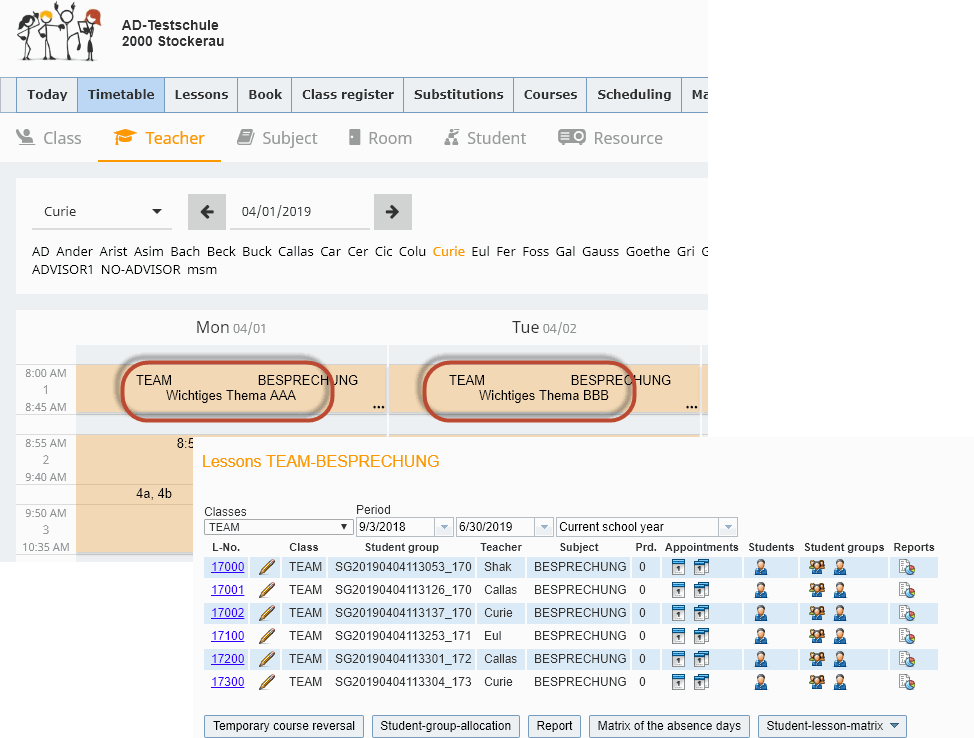
Task: Open the 6/30/2019 end date picker
Action: coord(544,527)
